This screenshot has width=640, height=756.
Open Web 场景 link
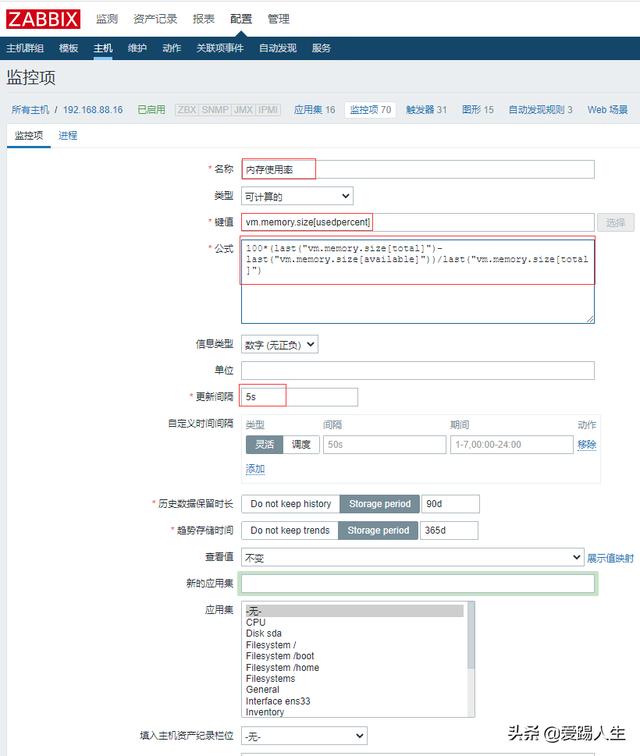click(607, 110)
